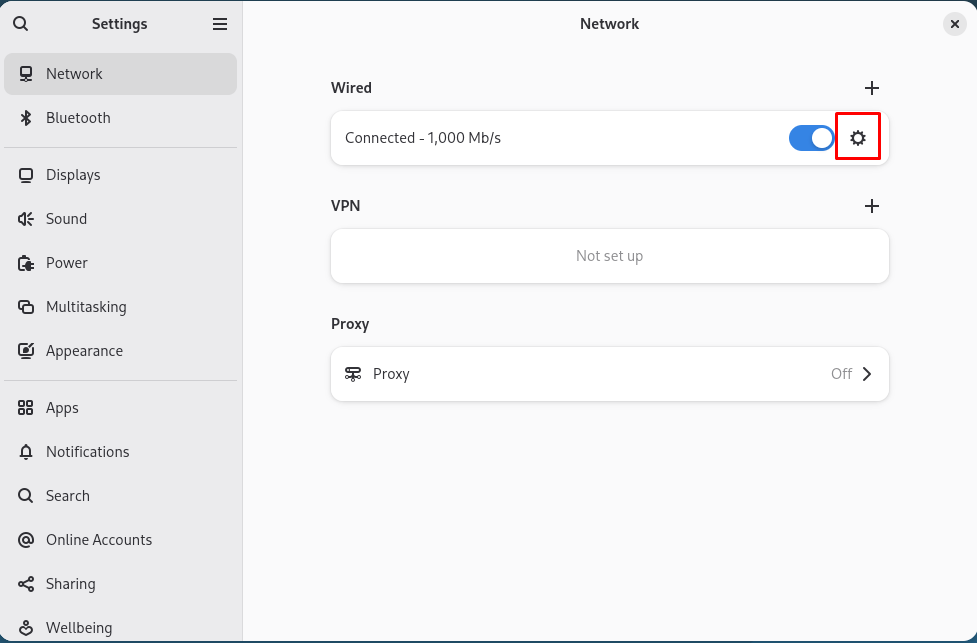
Task: Select Displays in the sidebar
Action: click(x=73, y=175)
